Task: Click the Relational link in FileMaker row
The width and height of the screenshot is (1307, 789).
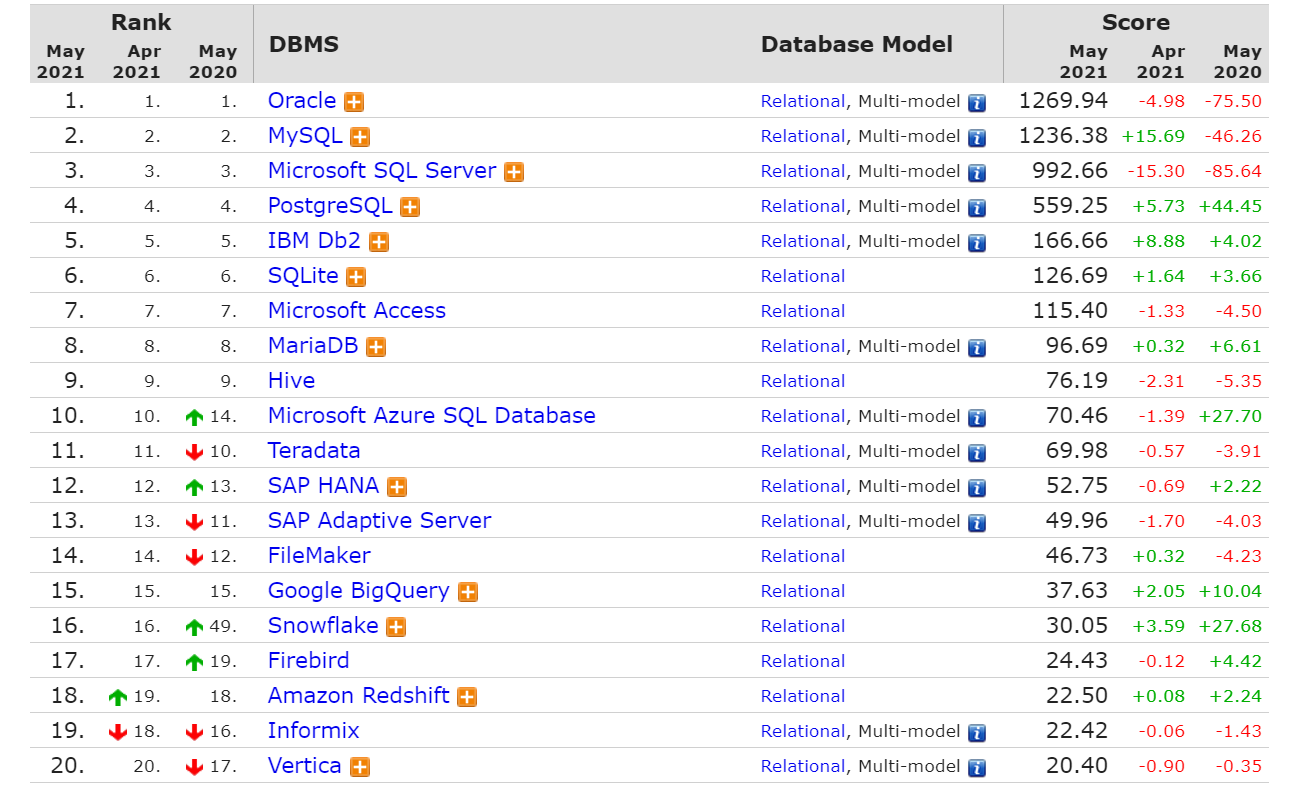Action: click(x=802, y=556)
